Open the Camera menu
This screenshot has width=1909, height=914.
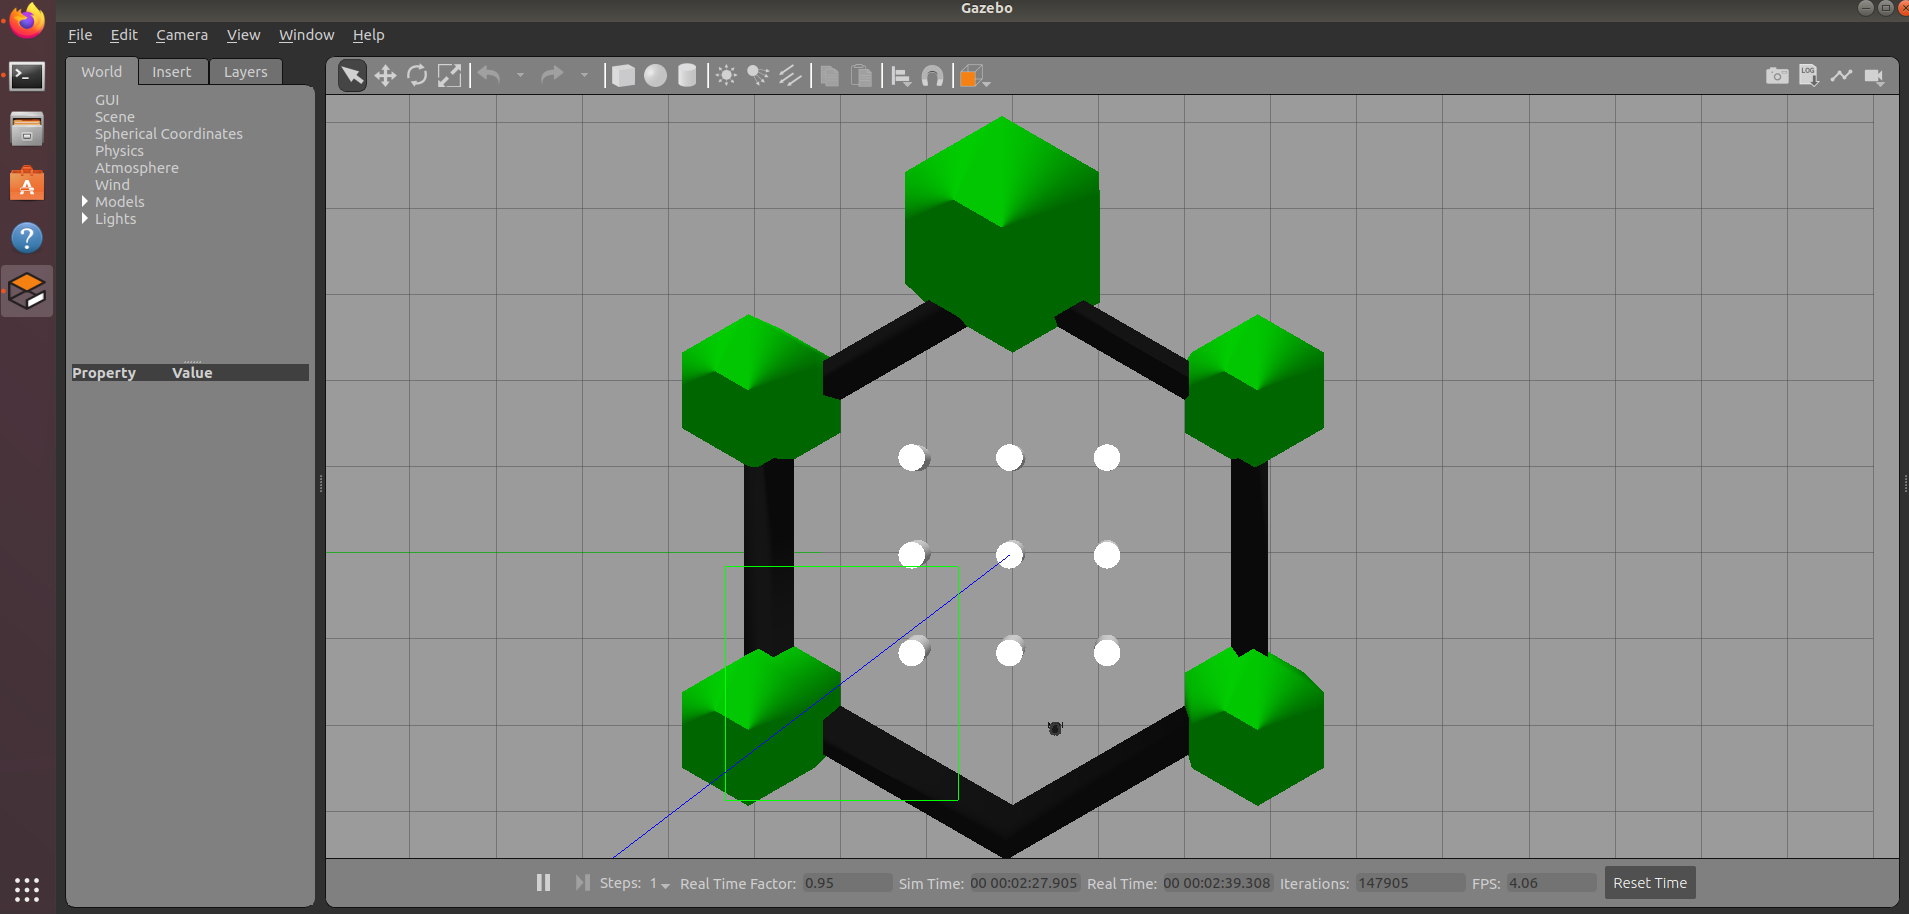182,35
